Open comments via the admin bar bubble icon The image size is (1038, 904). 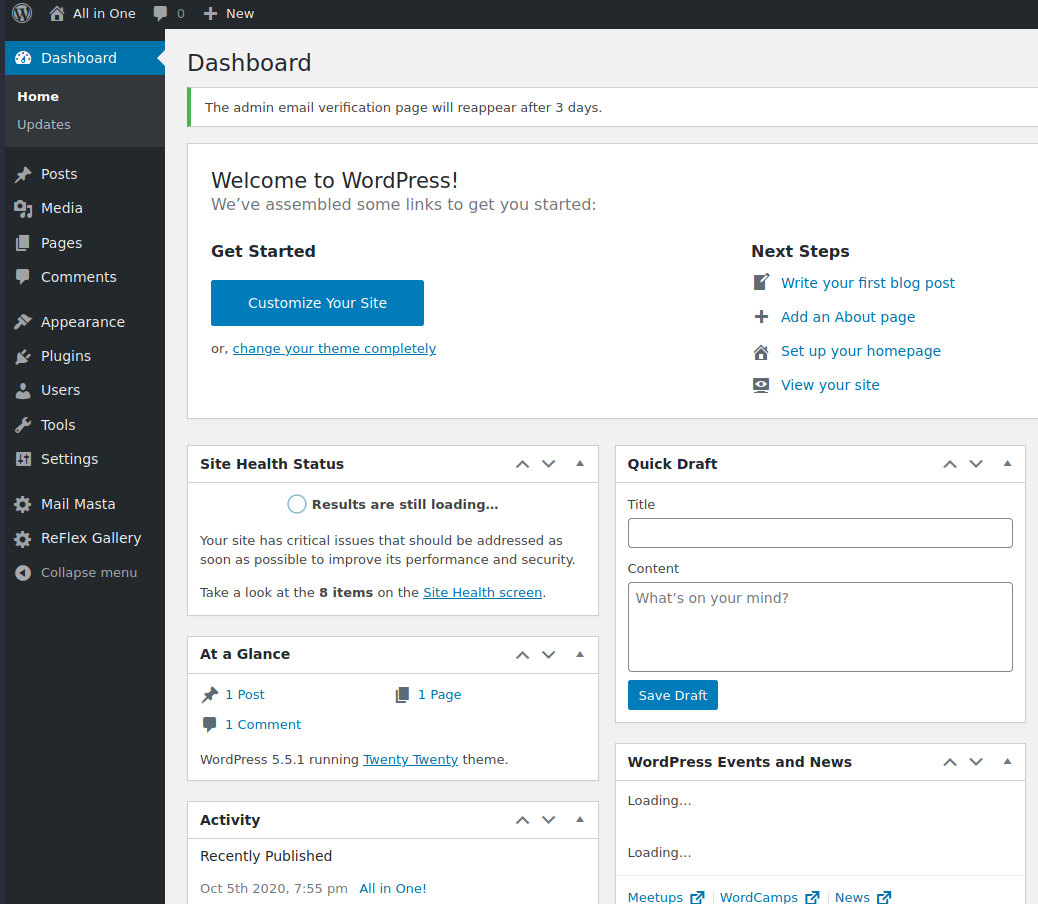click(x=160, y=13)
